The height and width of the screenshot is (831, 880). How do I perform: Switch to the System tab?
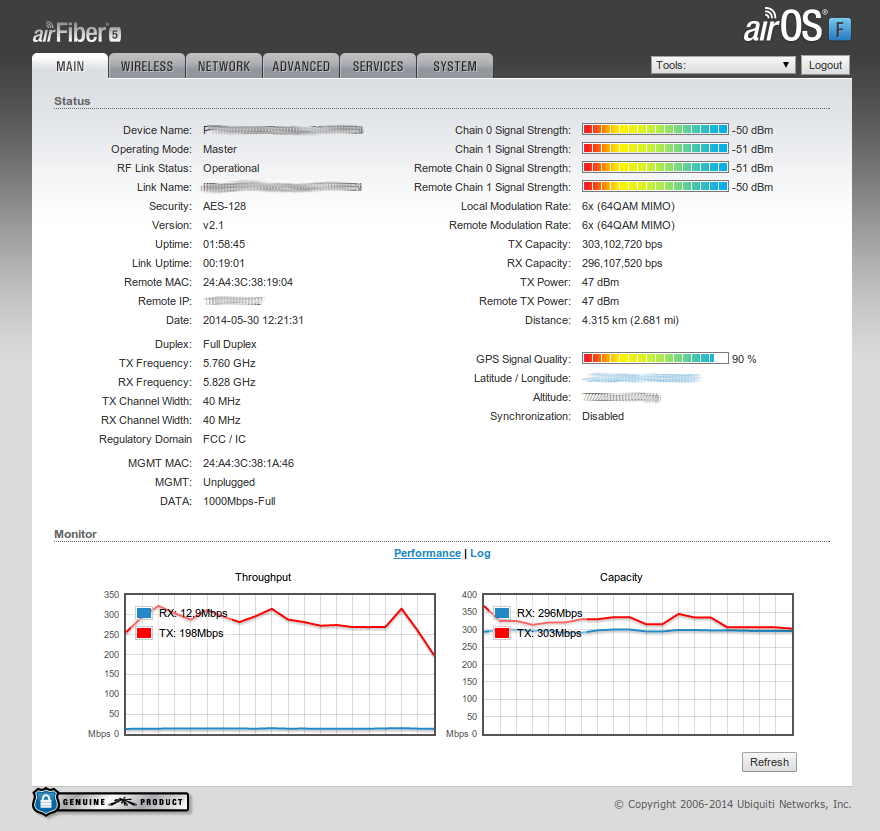click(455, 66)
